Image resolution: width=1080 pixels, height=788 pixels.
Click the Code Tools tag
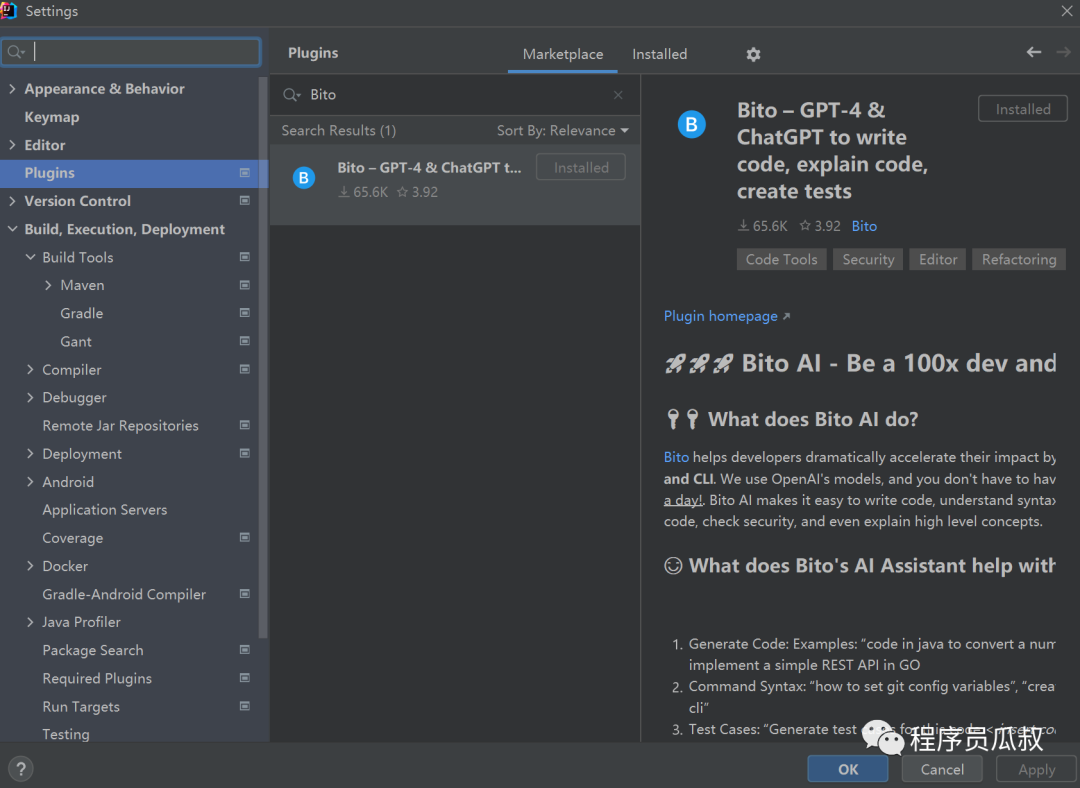coord(781,260)
